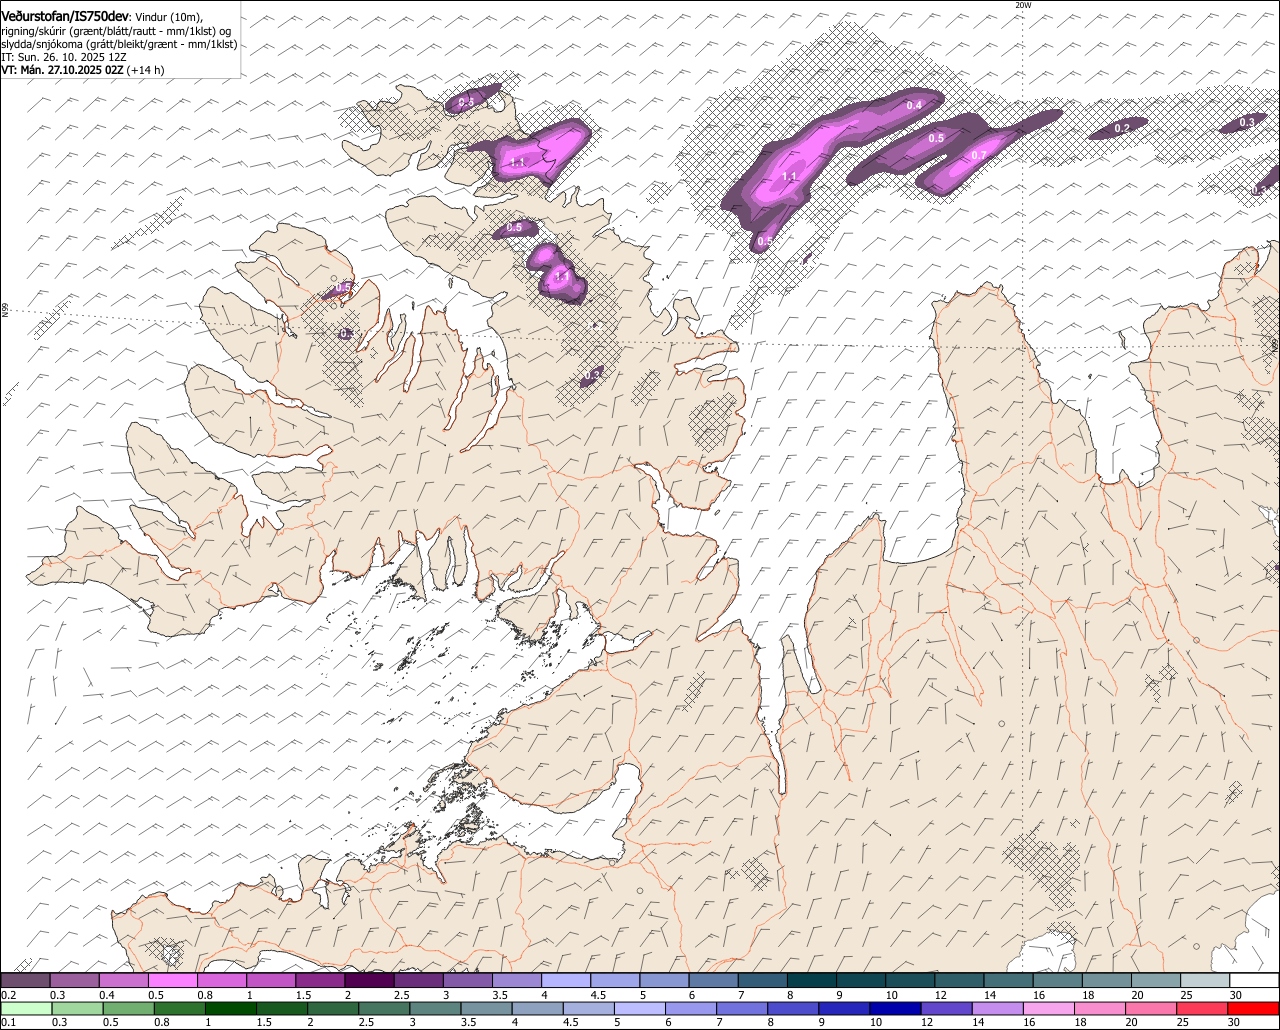
Task: Click the 'rigning/skúrir' legend description line
Action: click(x=116, y=32)
